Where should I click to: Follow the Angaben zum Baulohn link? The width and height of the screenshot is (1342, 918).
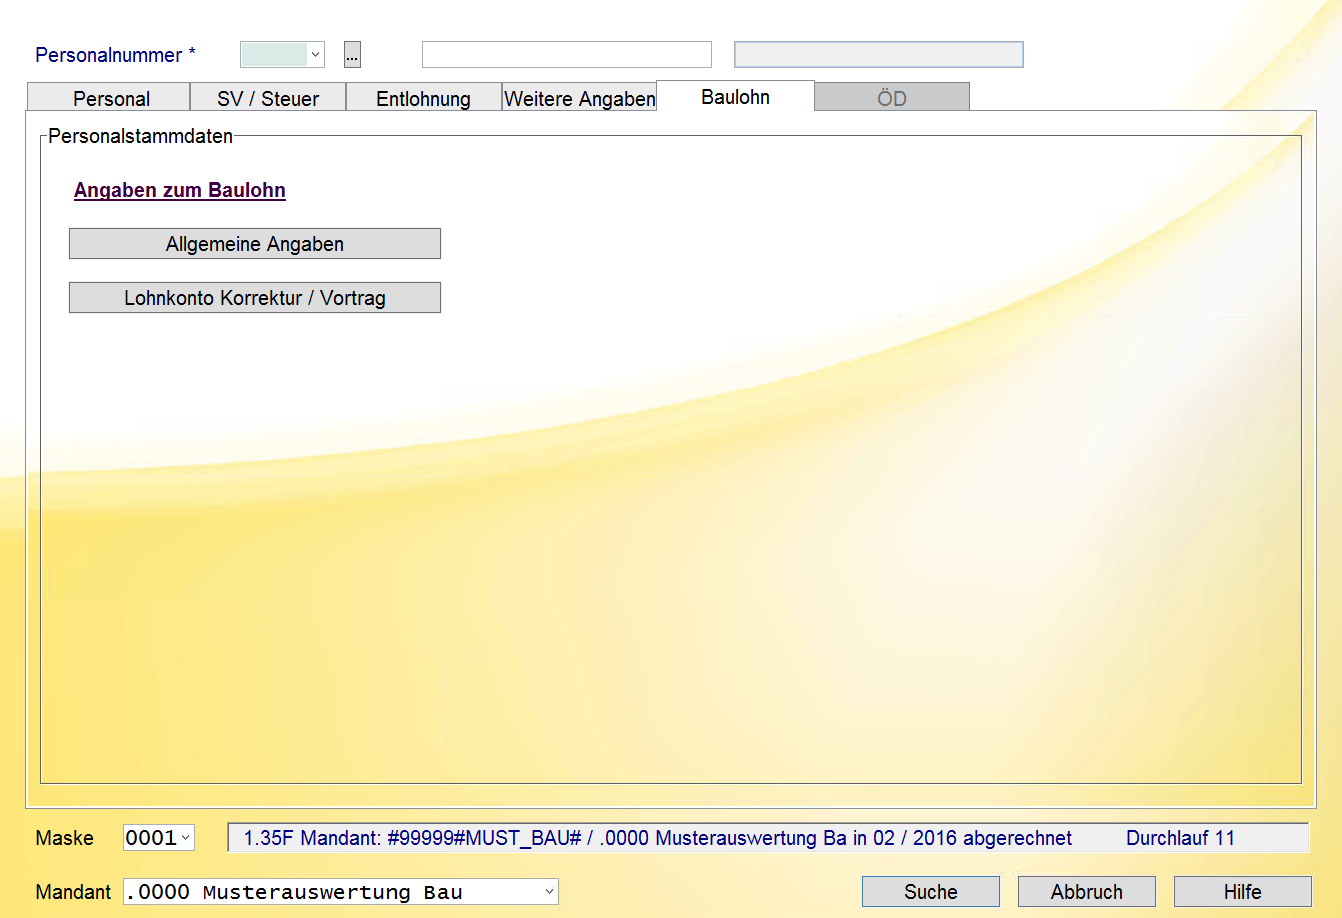tap(180, 190)
